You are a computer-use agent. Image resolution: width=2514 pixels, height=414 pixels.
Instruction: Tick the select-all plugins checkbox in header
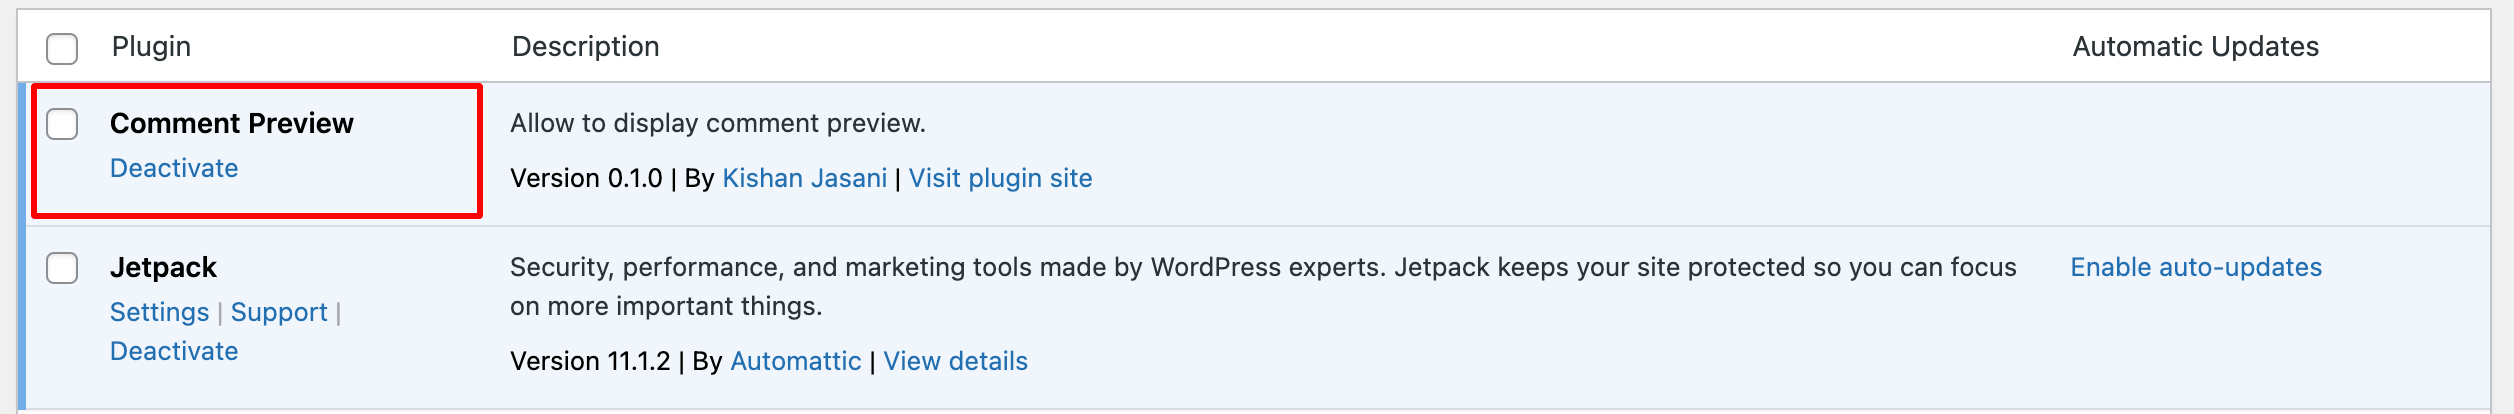point(62,48)
